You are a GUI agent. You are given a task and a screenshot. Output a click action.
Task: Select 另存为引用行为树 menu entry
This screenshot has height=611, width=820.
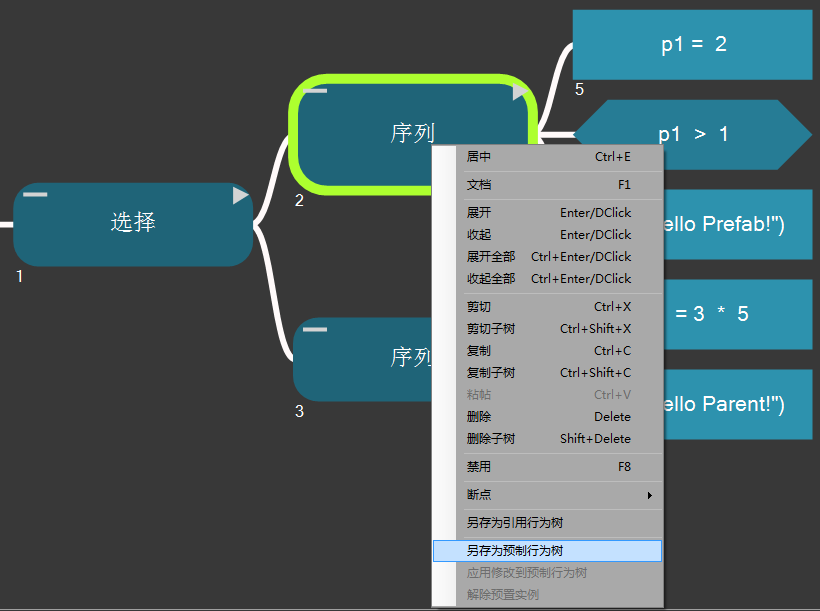point(548,523)
